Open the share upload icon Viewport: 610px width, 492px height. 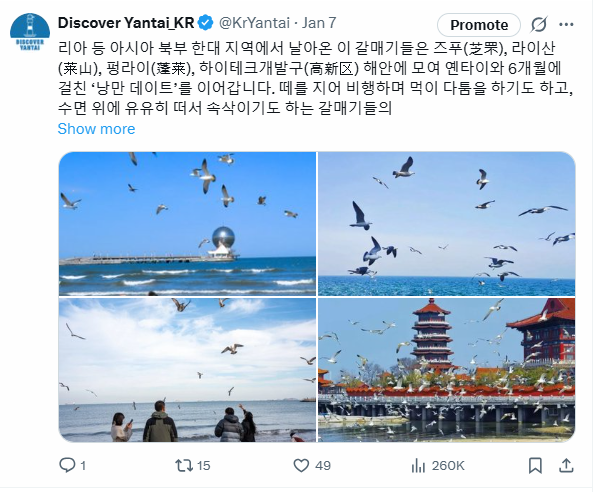click(x=566, y=465)
